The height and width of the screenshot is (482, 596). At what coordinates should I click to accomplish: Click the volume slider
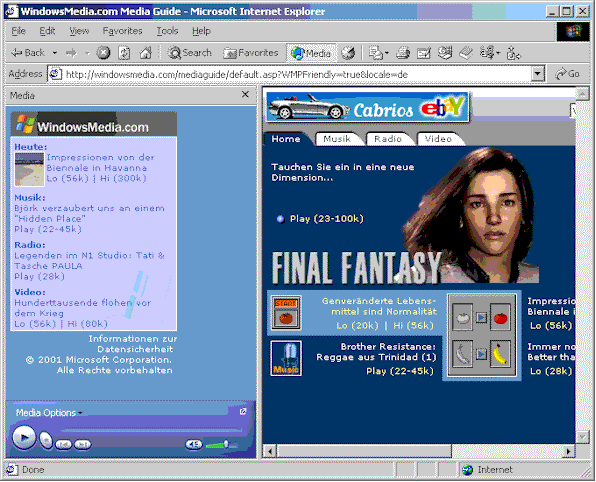click(222, 444)
